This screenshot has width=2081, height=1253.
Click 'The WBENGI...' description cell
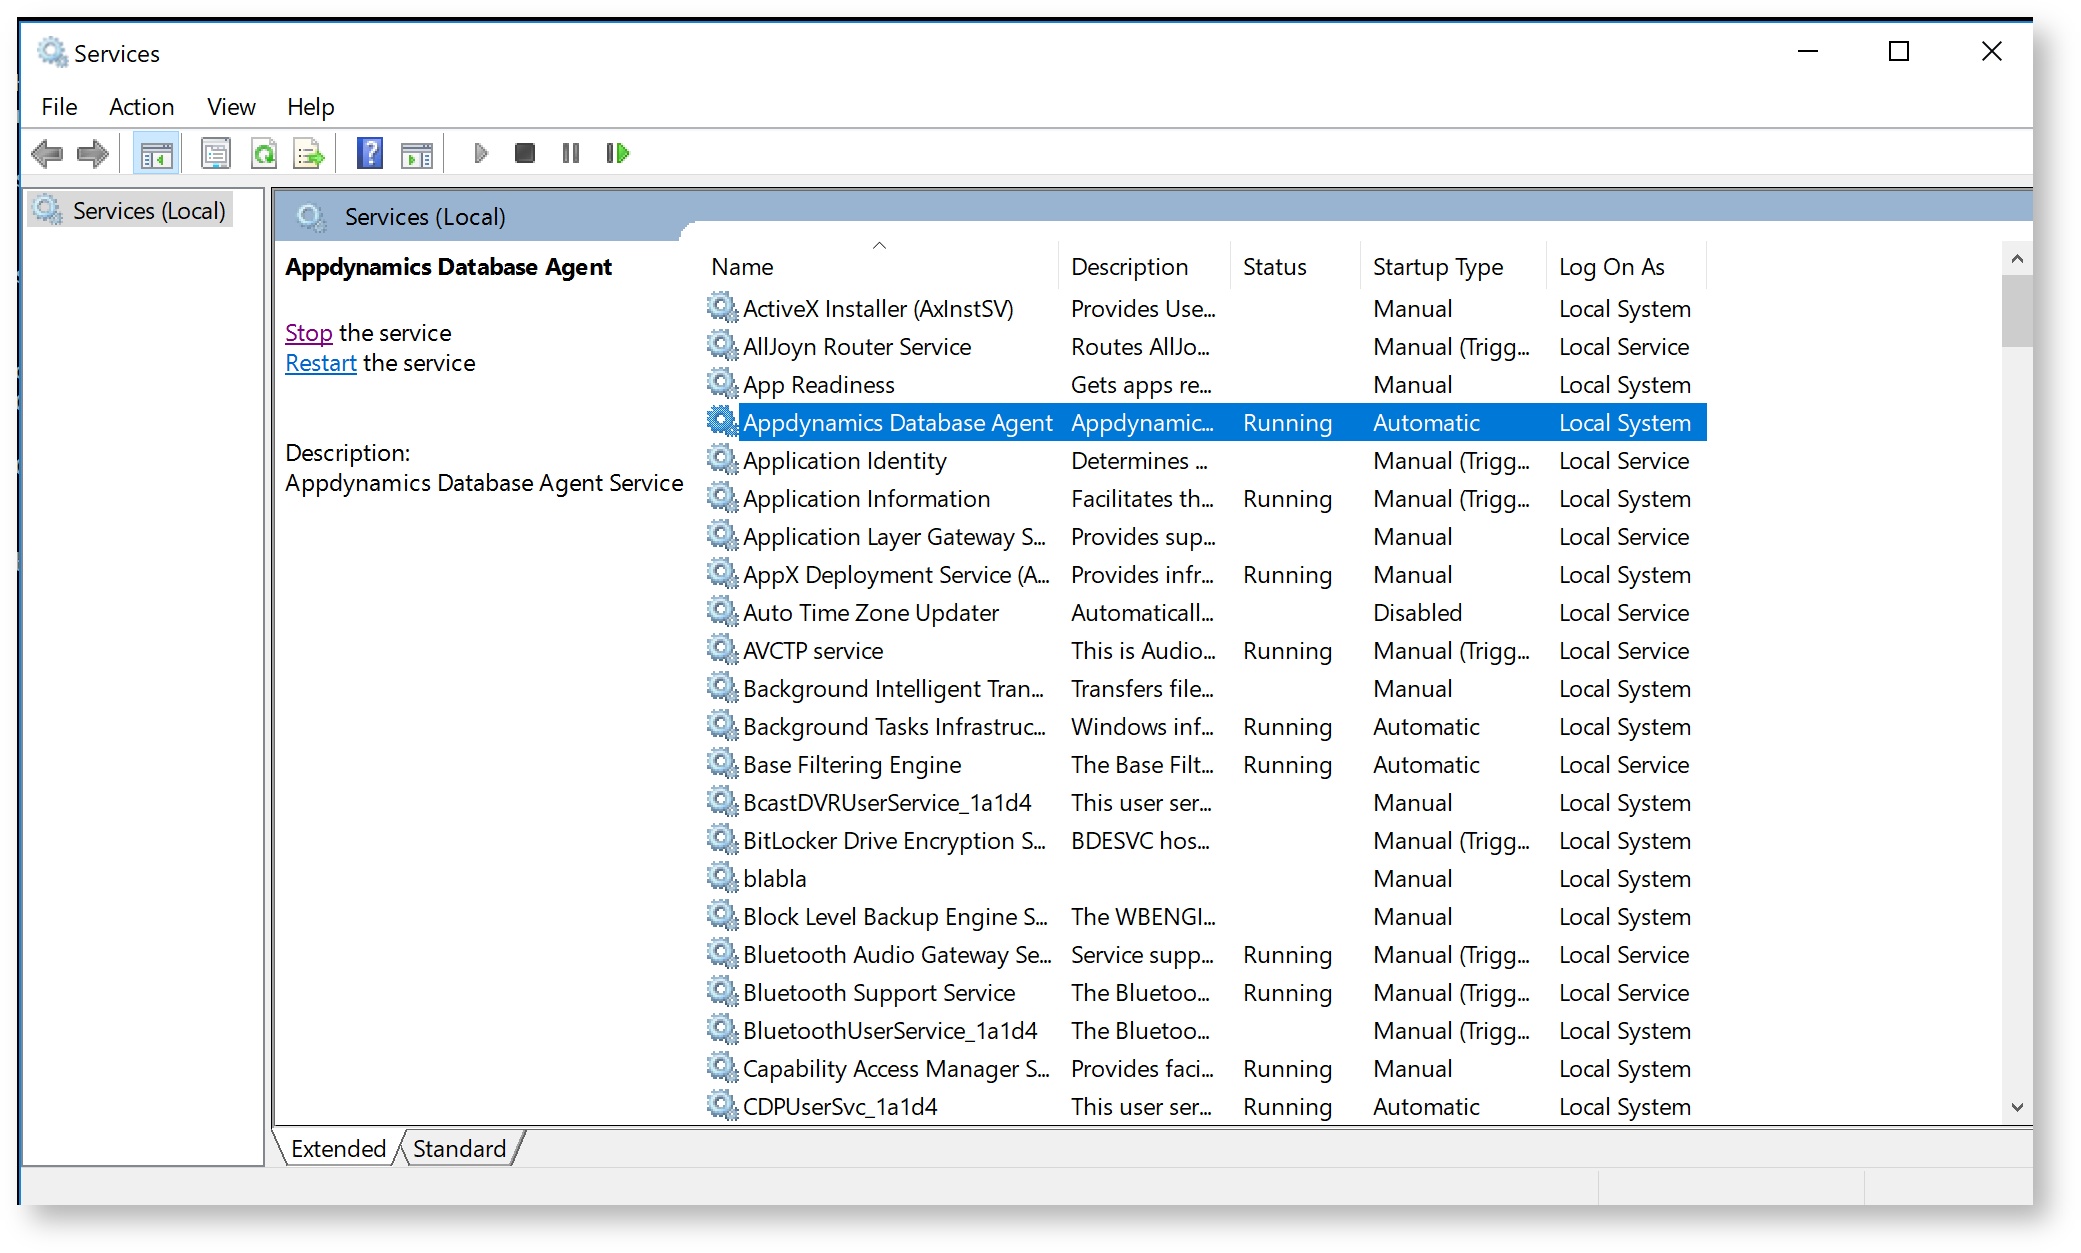[1143, 917]
